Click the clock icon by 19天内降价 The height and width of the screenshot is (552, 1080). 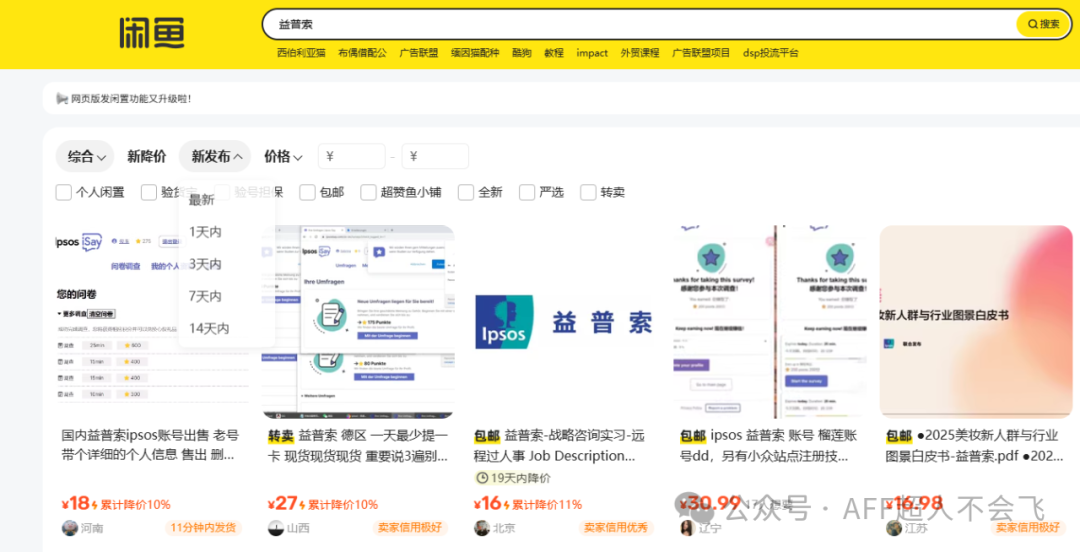coord(481,478)
